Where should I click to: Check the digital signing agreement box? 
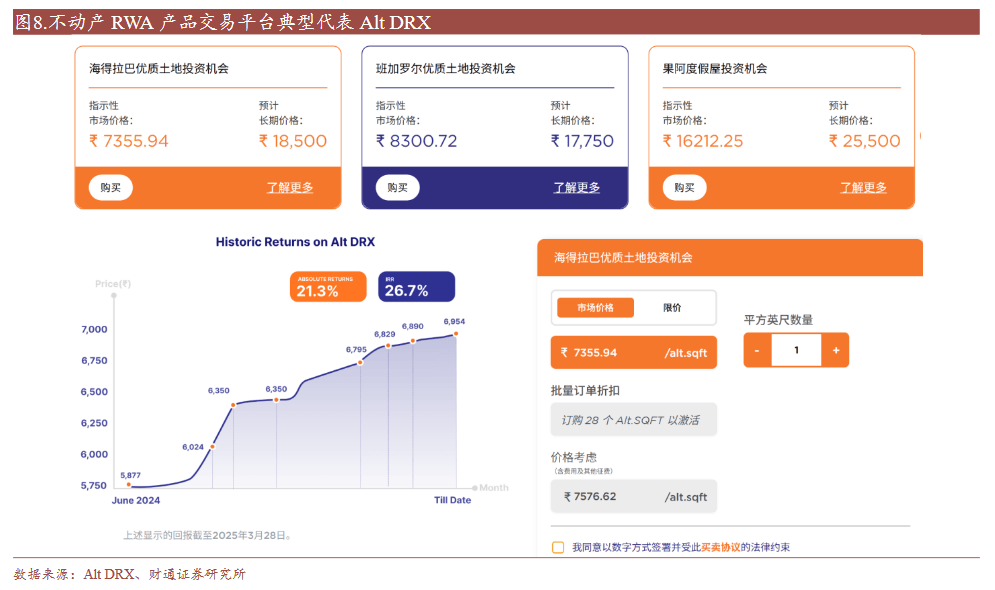pos(558,547)
